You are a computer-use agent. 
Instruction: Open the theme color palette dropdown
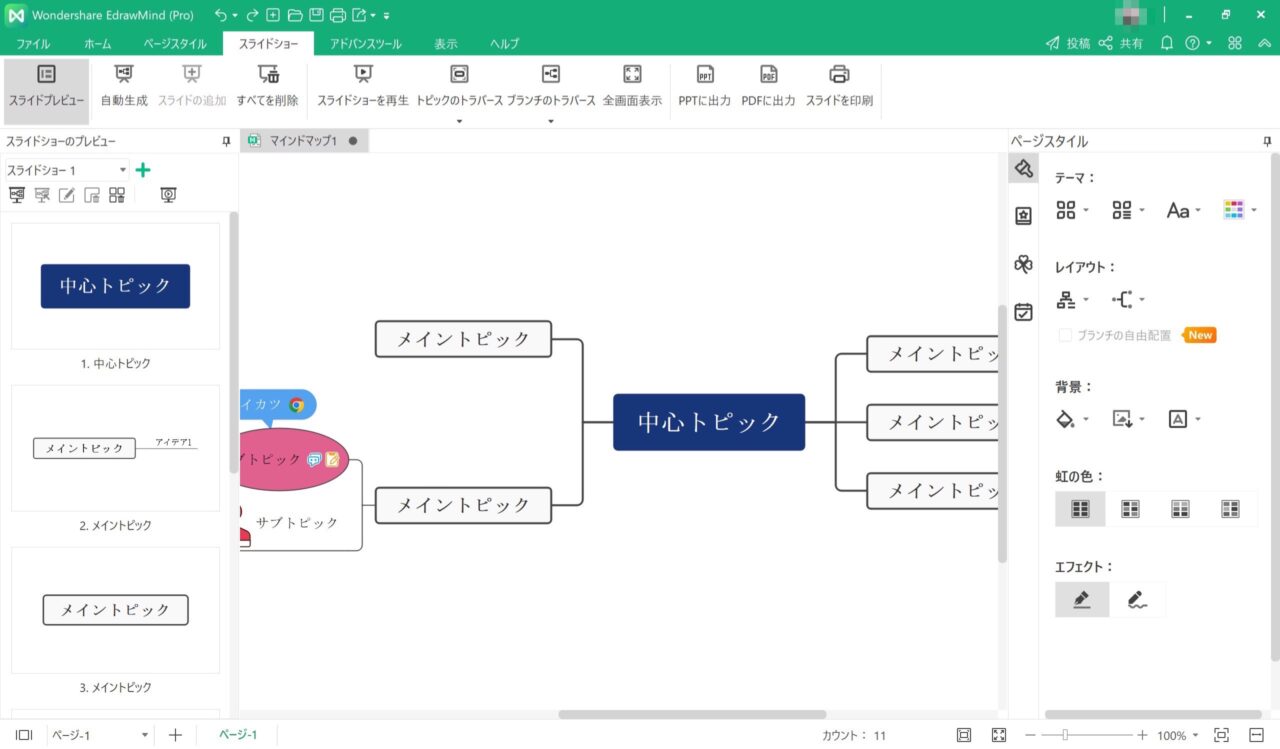click(x=1240, y=210)
